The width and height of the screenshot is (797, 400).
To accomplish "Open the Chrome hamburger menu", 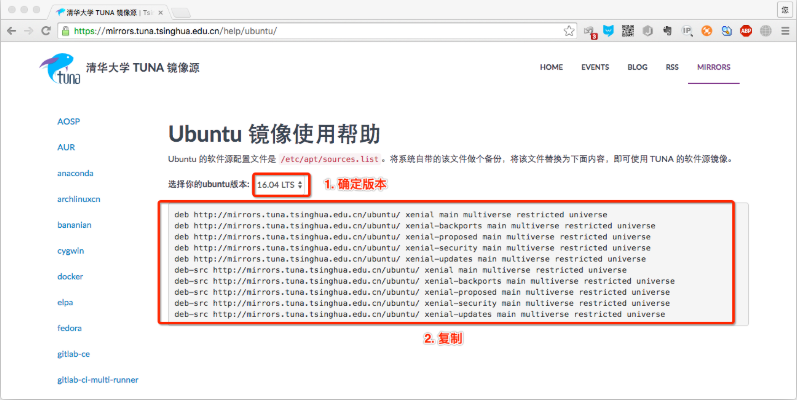I will coord(785,31).
